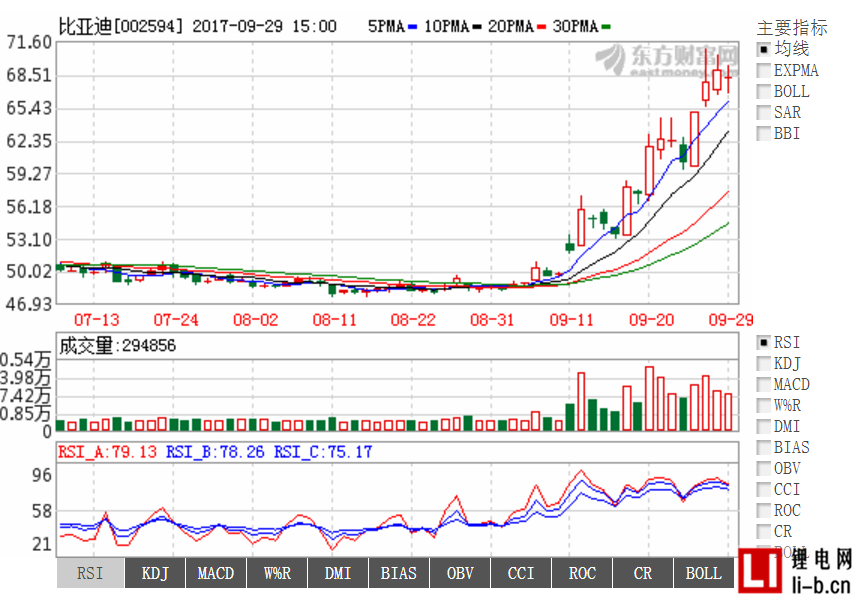
Task: Click the 09-29 date axis label
Action: 731,320
